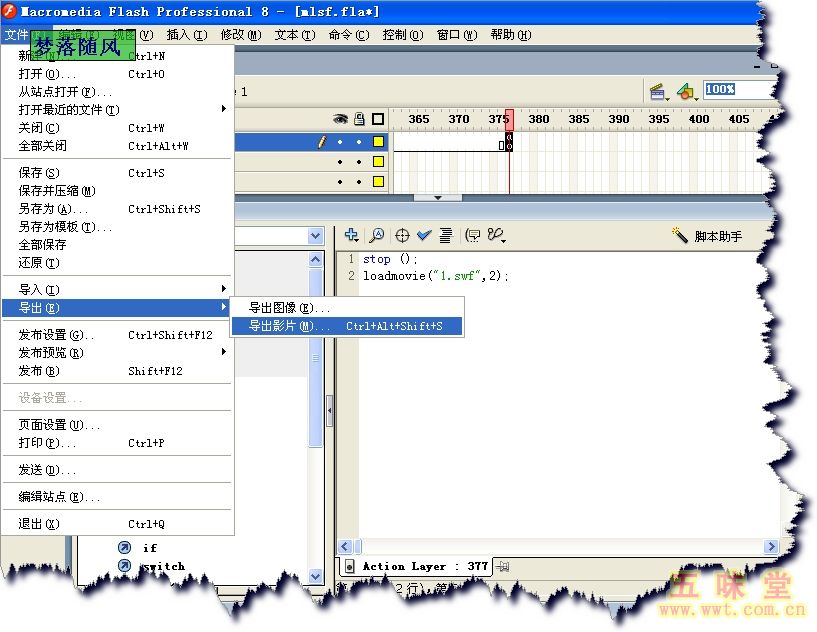Check syntax with the blue checkmark icon
817x632 pixels.
(424, 235)
